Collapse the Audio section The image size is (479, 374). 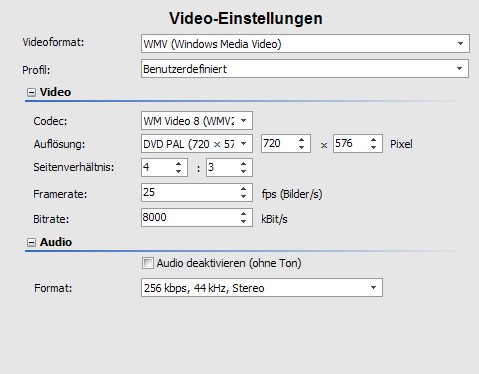pos(31,242)
